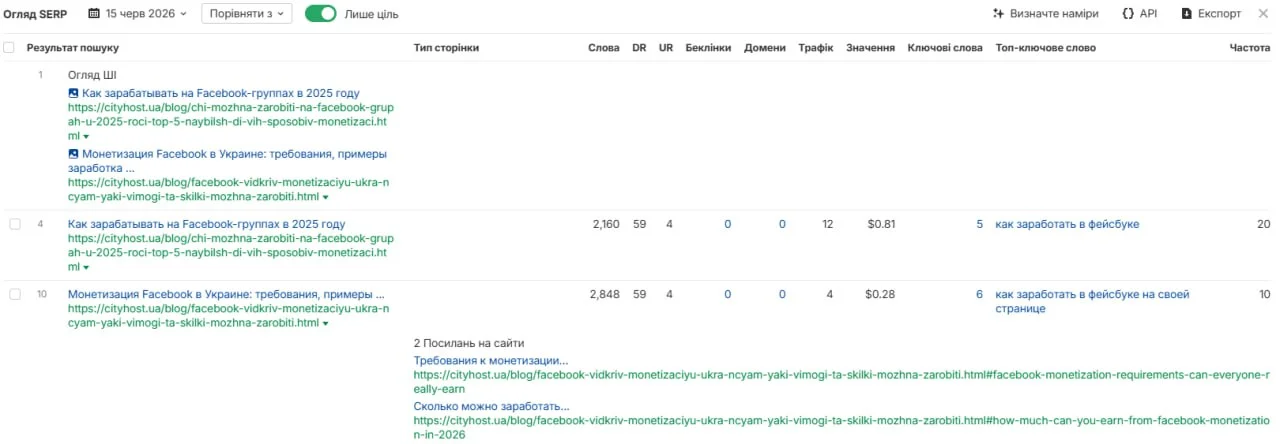The image size is (1280, 444).
Task: Sort by Трафік column header
Action: 816,48
